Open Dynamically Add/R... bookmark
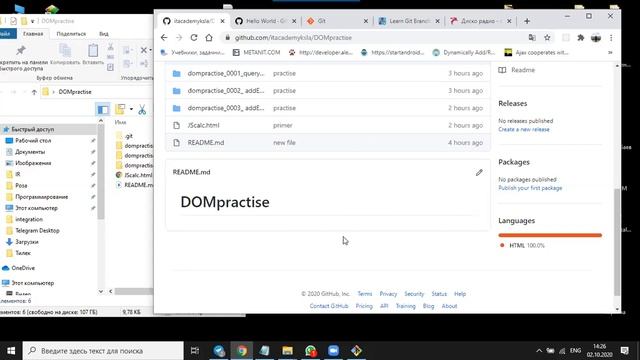Screen dimensions: 640x360 coord(463,53)
